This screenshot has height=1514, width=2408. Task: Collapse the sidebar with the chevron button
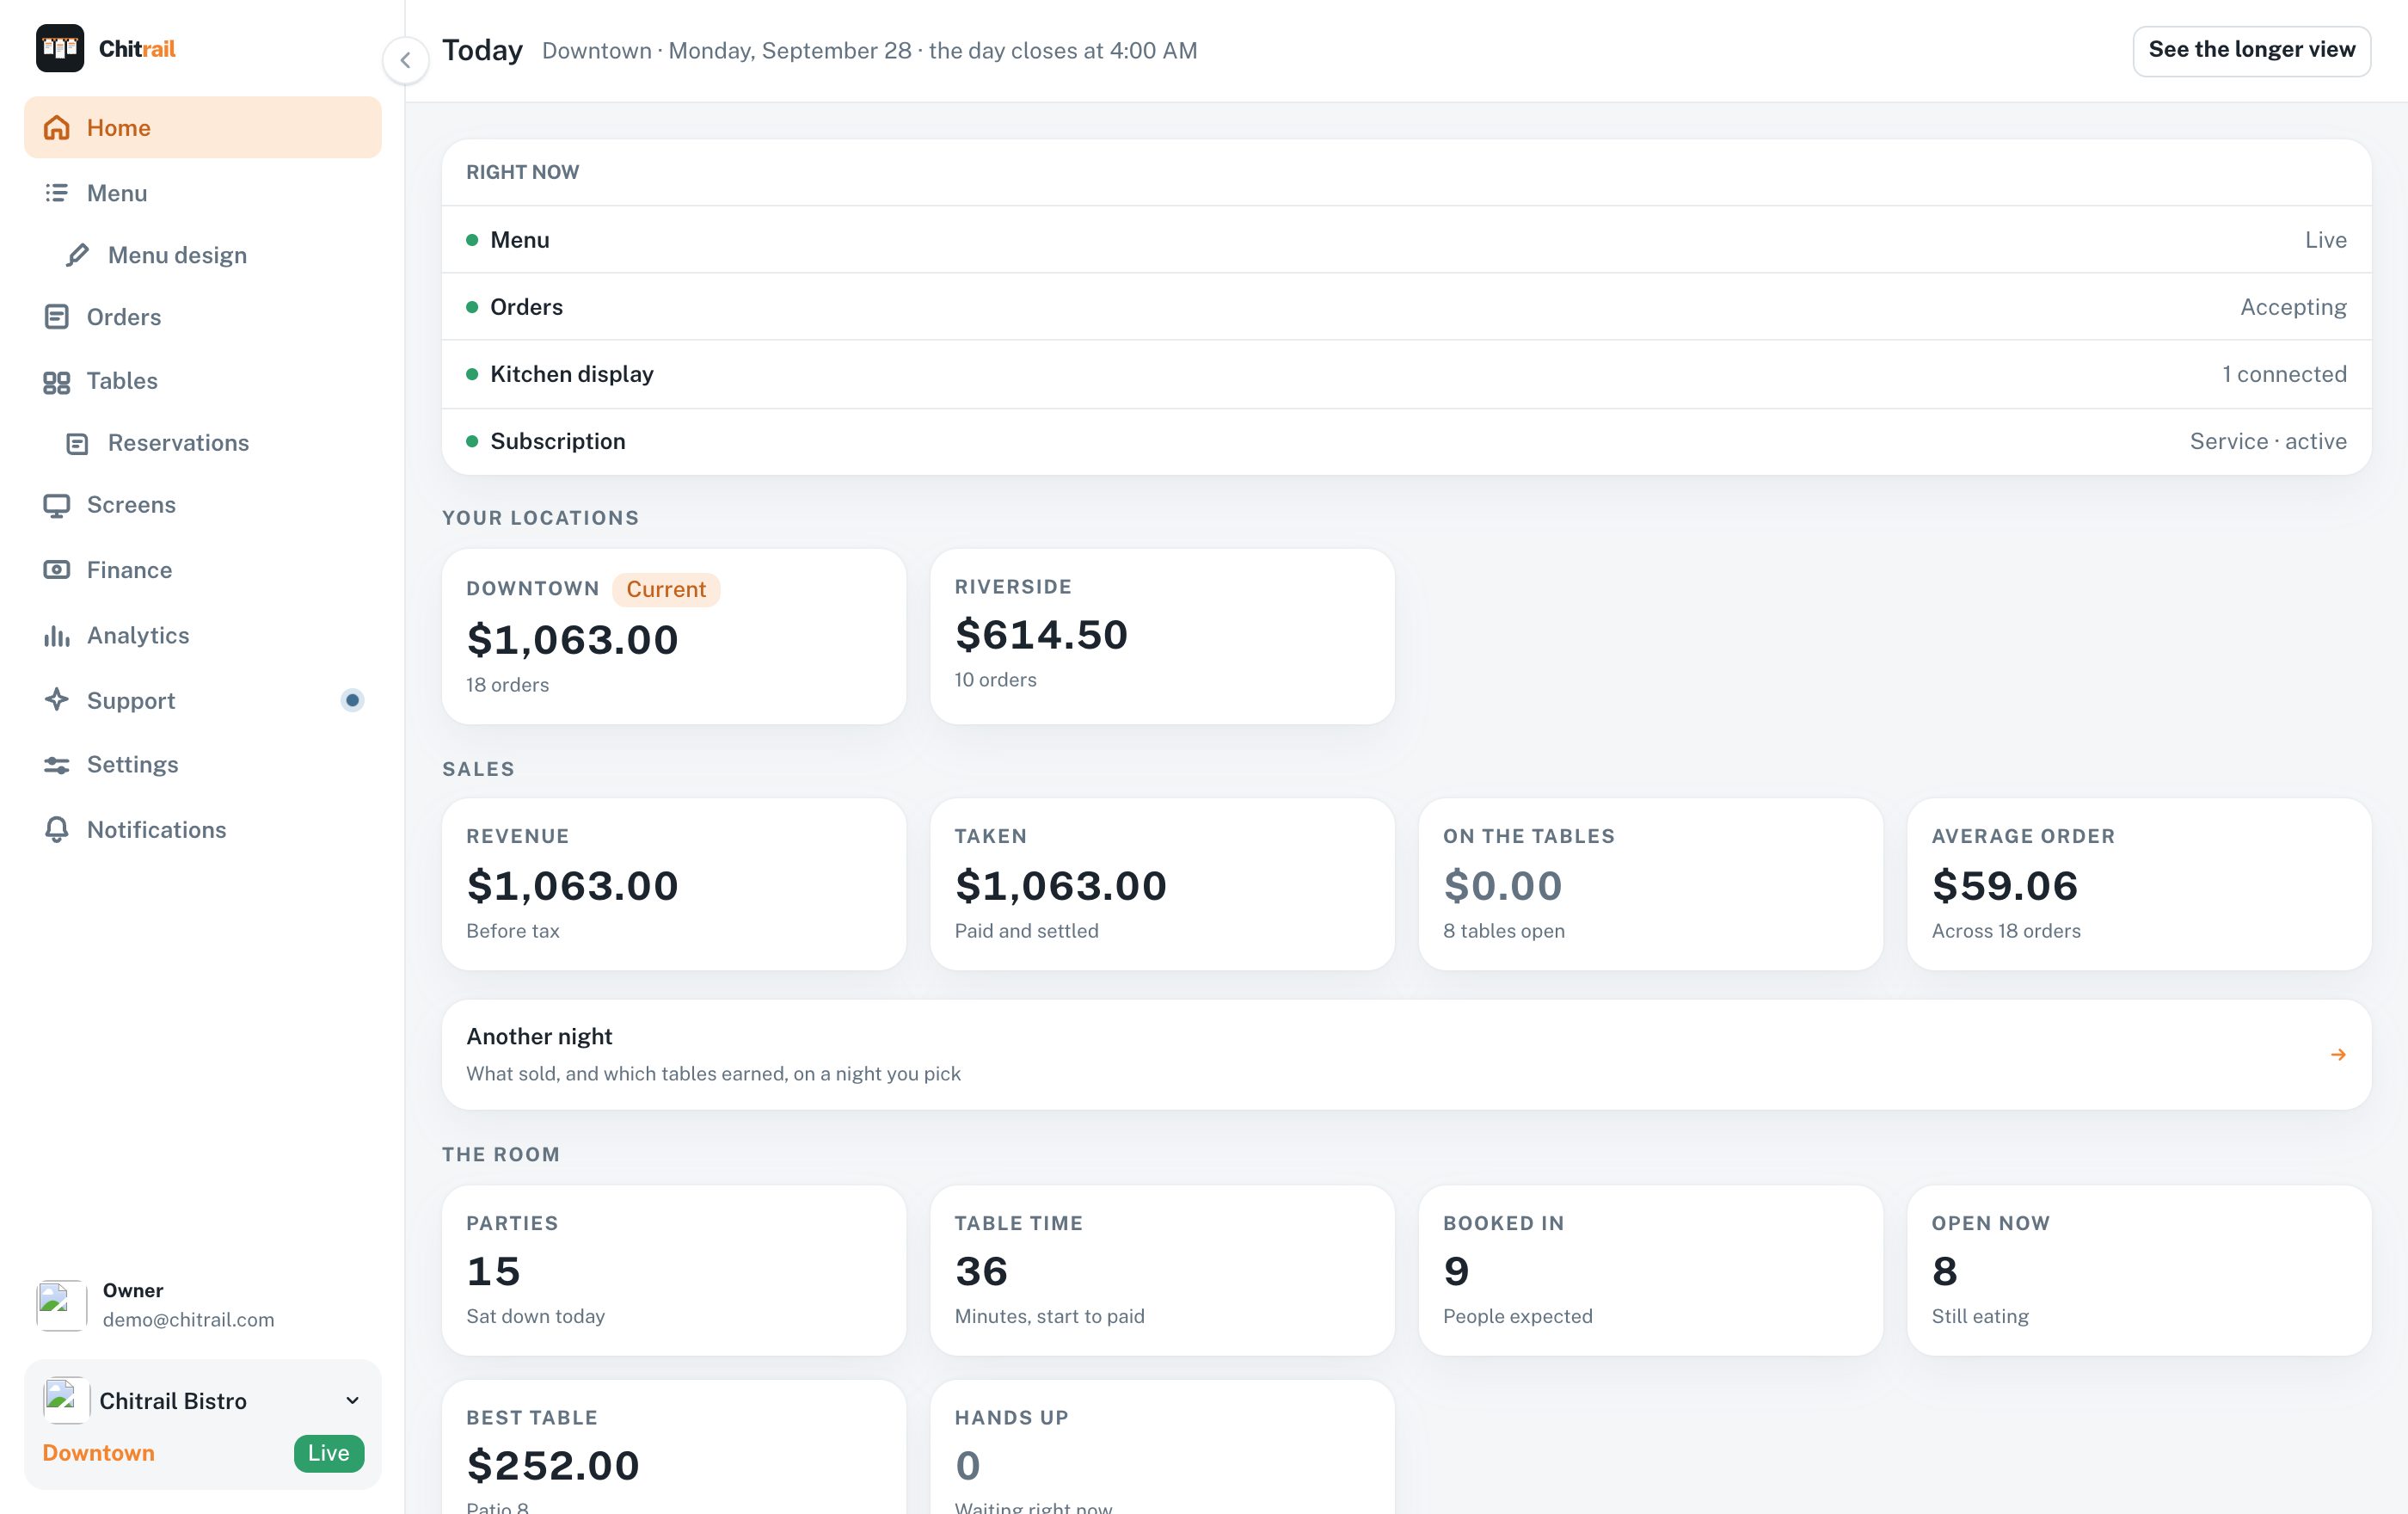[x=406, y=60]
